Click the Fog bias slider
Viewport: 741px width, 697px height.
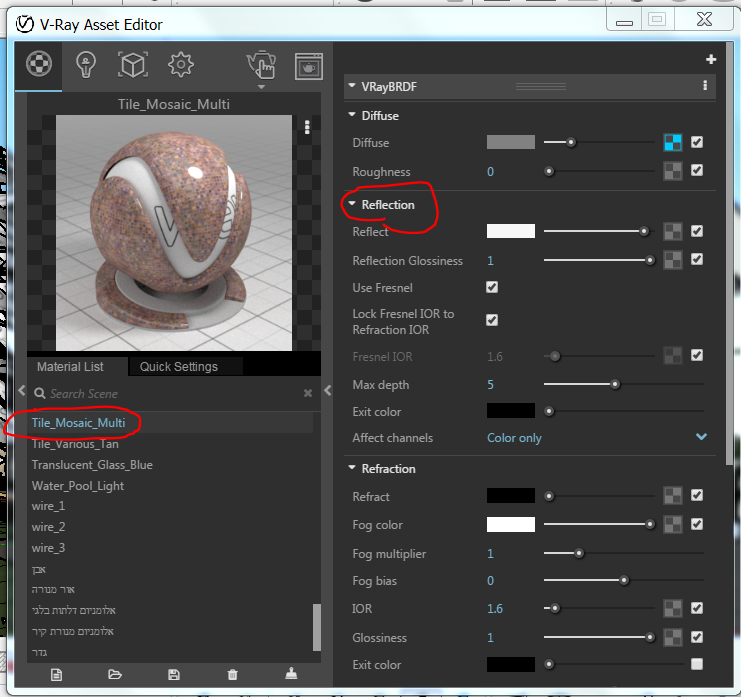(623, 580)
